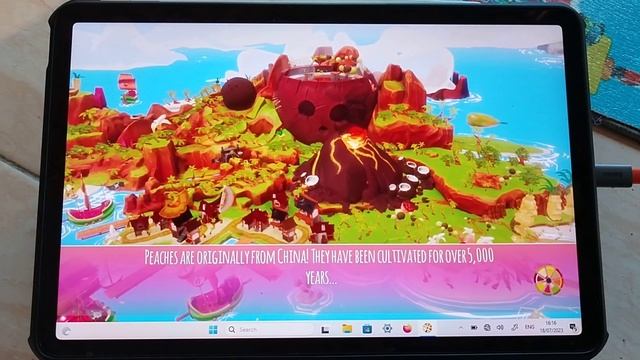The height and width of the screenshot is (360, 640).
Task: Open the Microsoft Store taskbar icon
Action: coord(367,329)
